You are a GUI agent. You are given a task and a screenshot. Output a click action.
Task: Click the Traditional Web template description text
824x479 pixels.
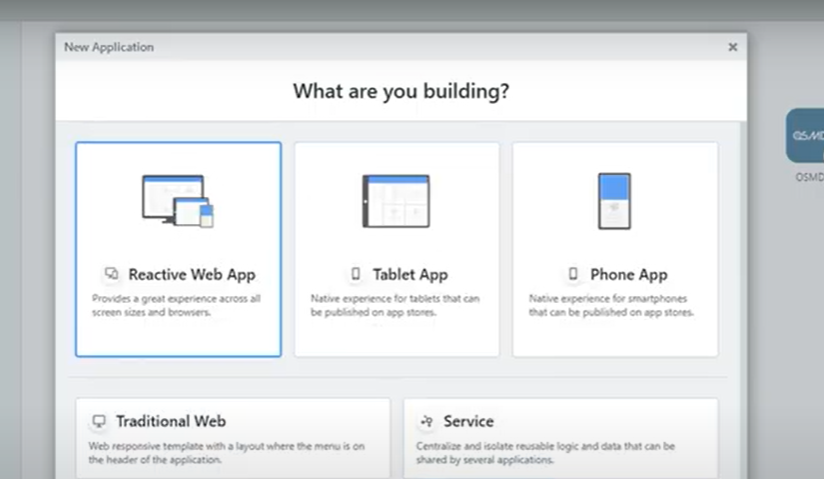pos(224,453)
